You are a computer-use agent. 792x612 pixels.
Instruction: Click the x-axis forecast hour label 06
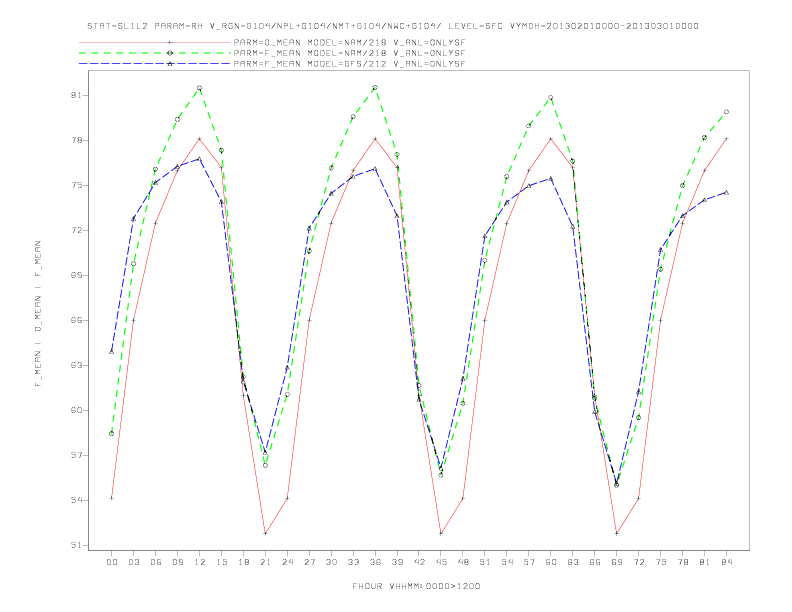click(x=156, y=562)
